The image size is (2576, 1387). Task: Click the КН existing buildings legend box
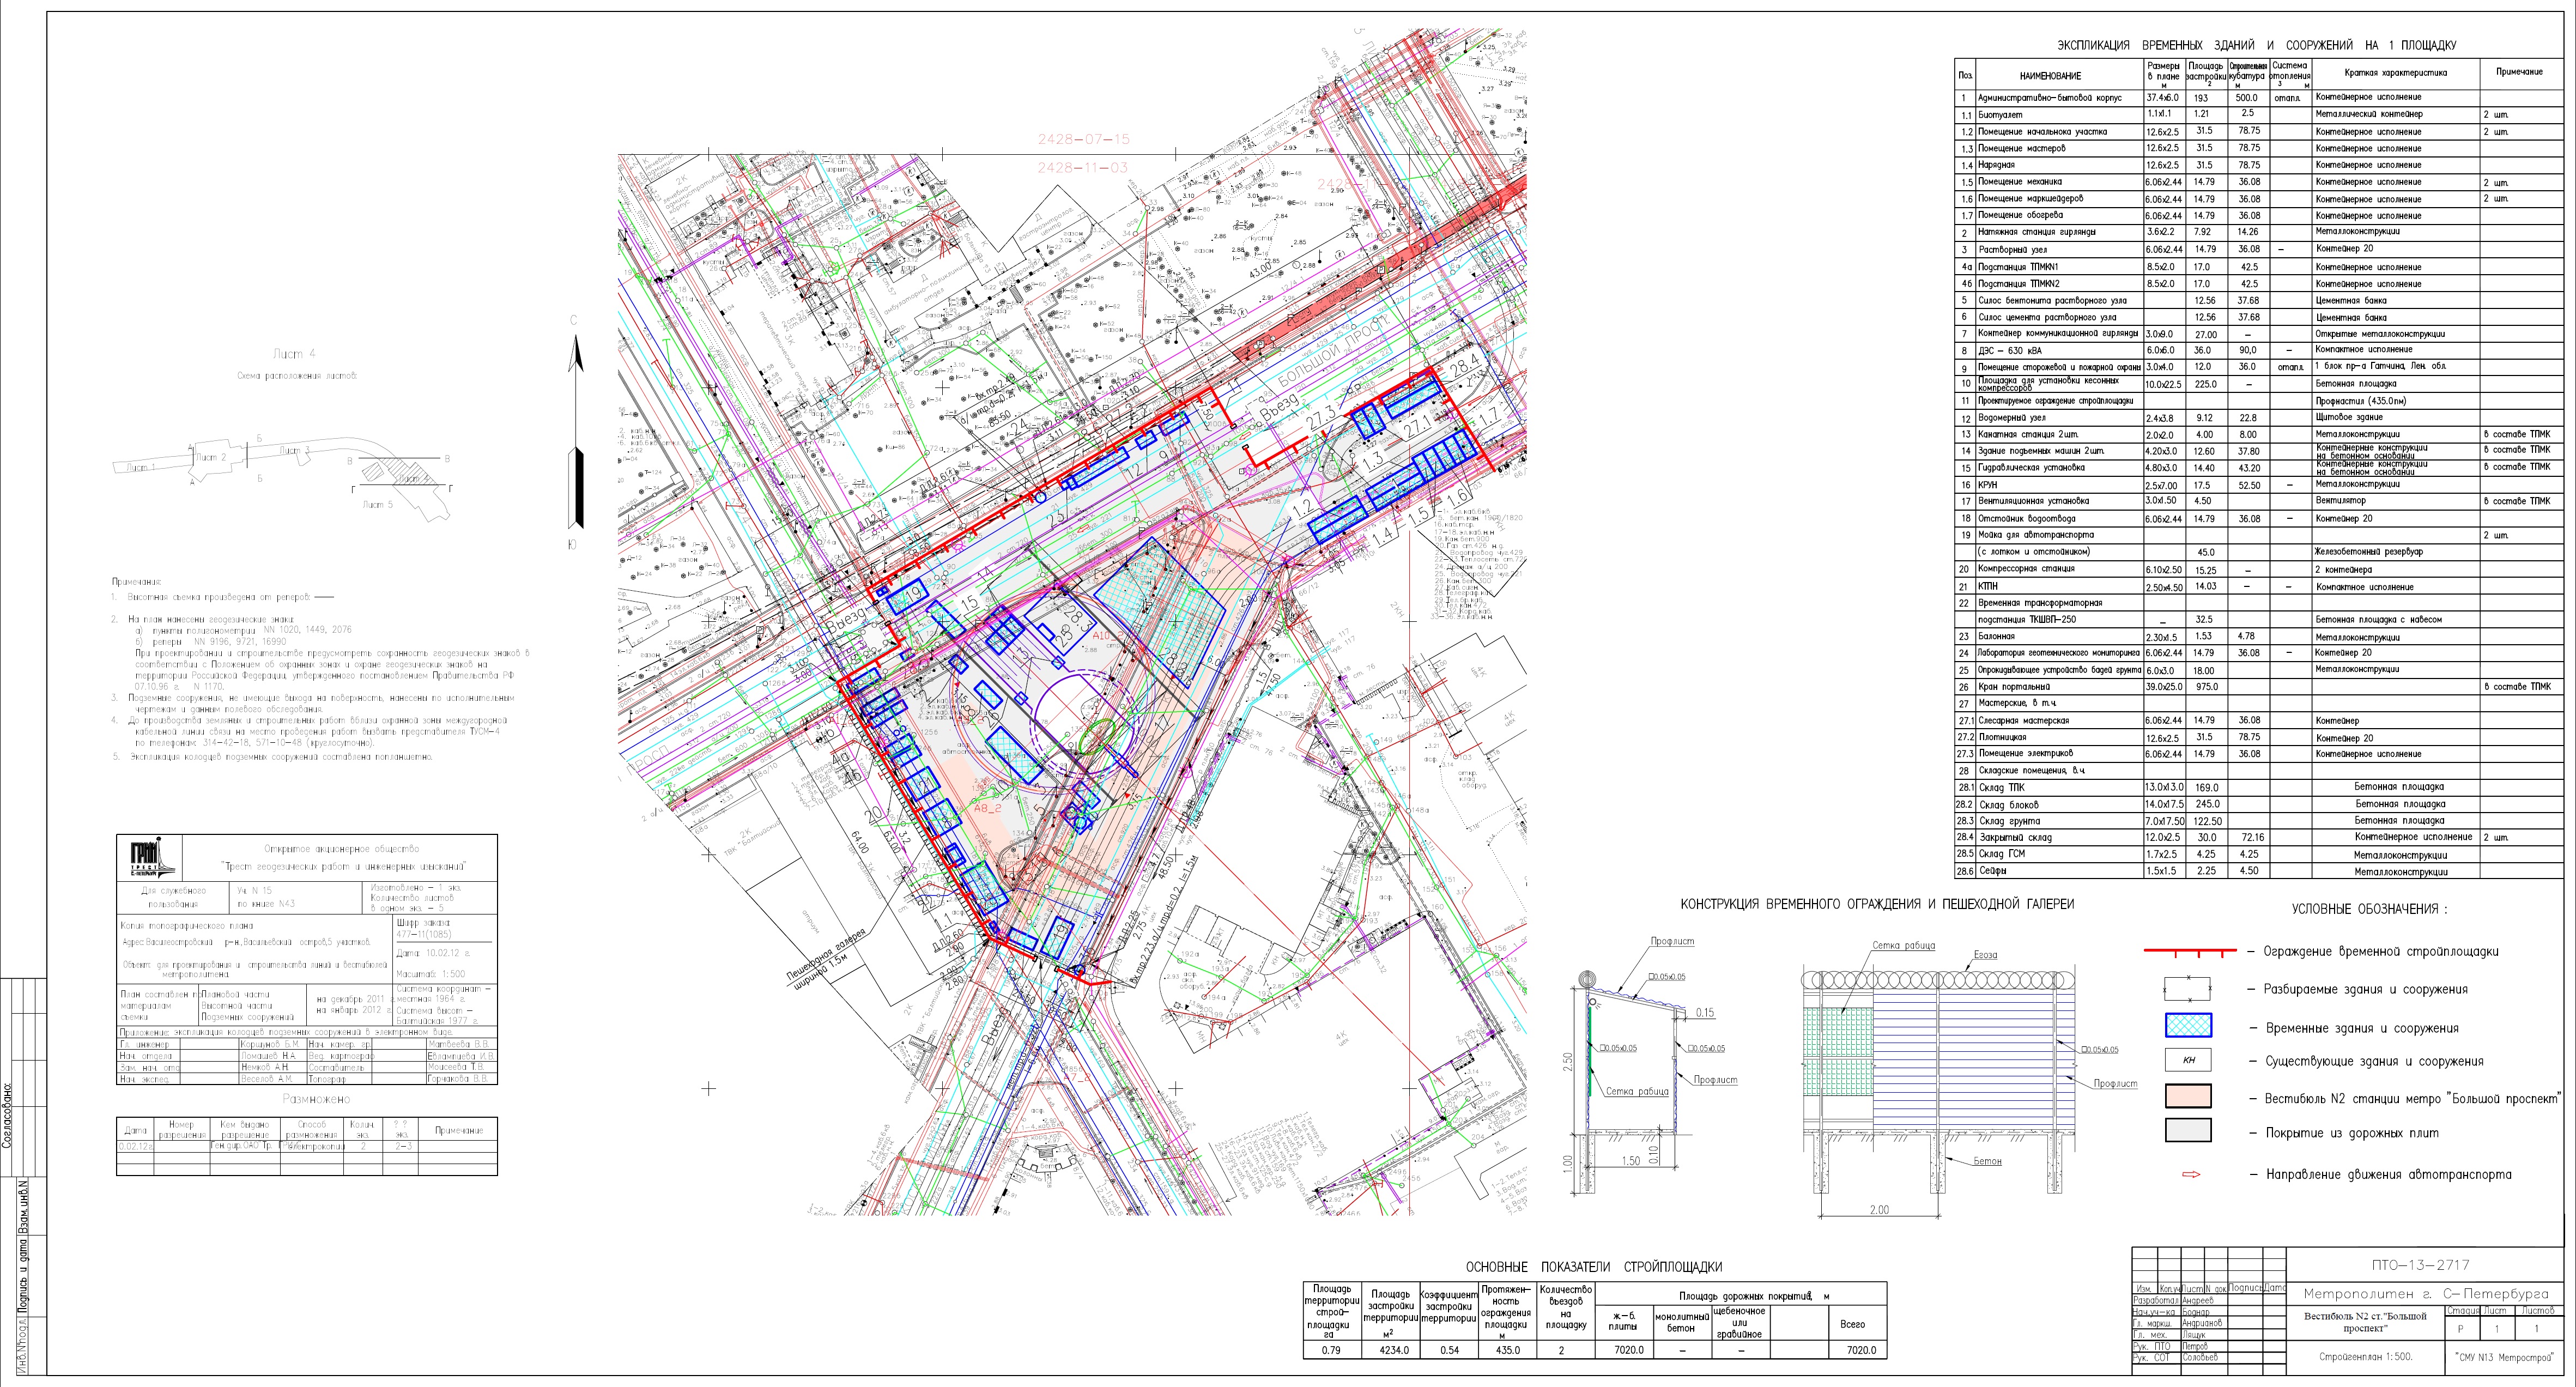[x=2188, y=1061]
